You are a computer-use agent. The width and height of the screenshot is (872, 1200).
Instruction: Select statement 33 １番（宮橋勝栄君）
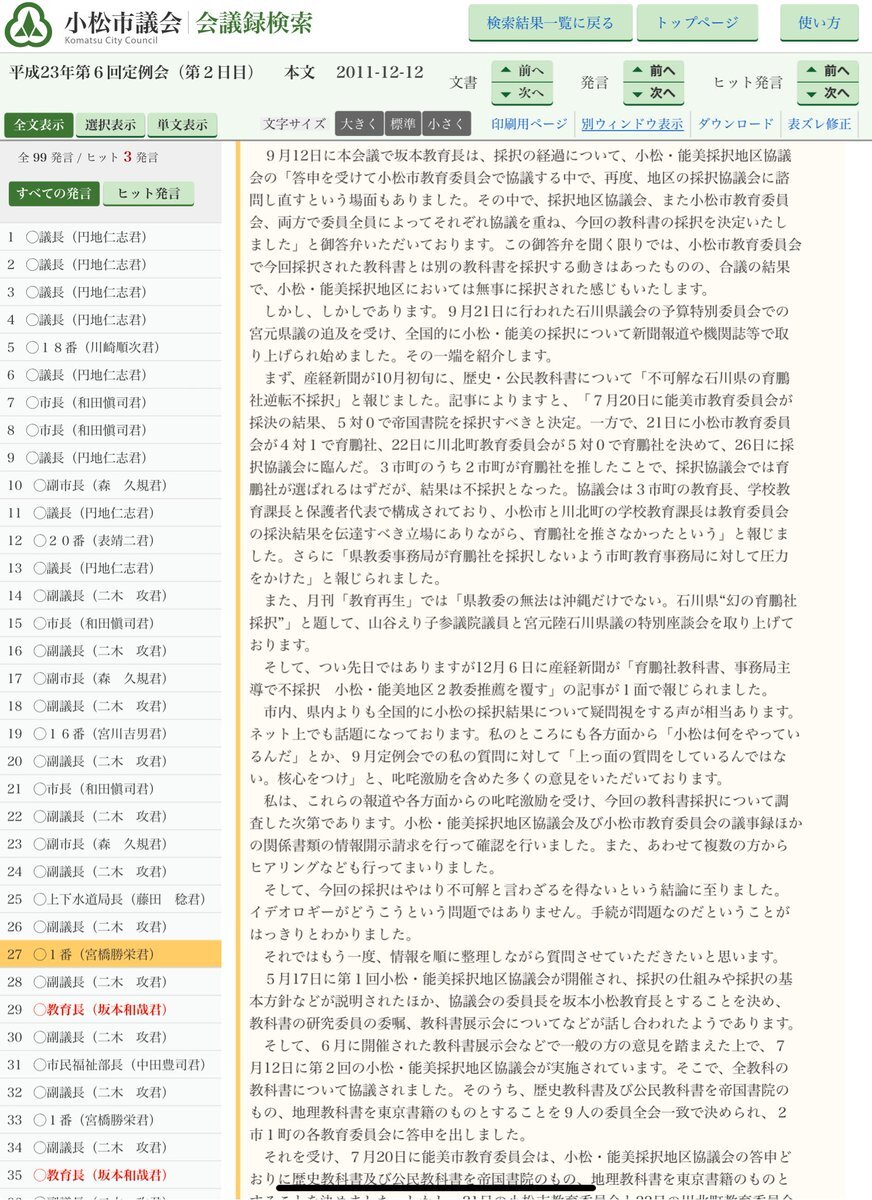(x=111, y=1119)
